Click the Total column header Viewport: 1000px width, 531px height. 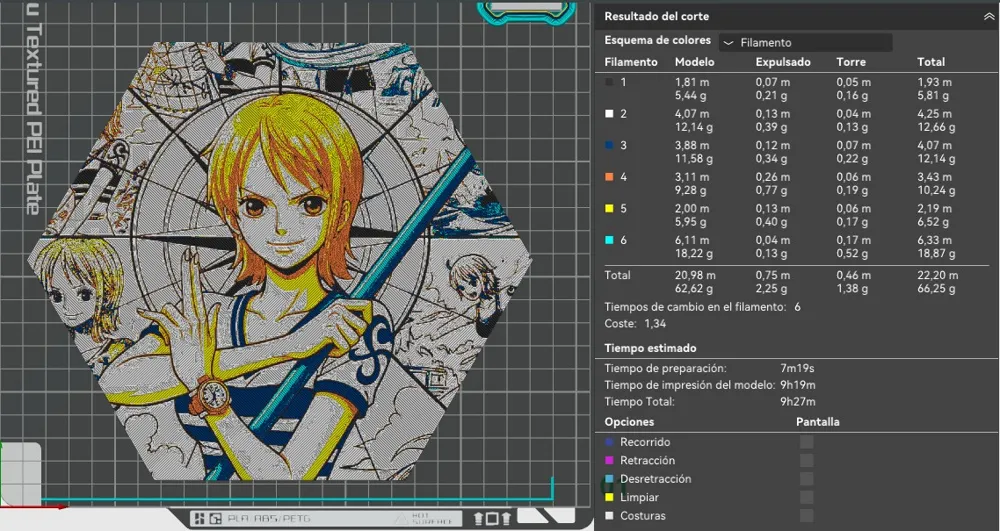point(931,62)
